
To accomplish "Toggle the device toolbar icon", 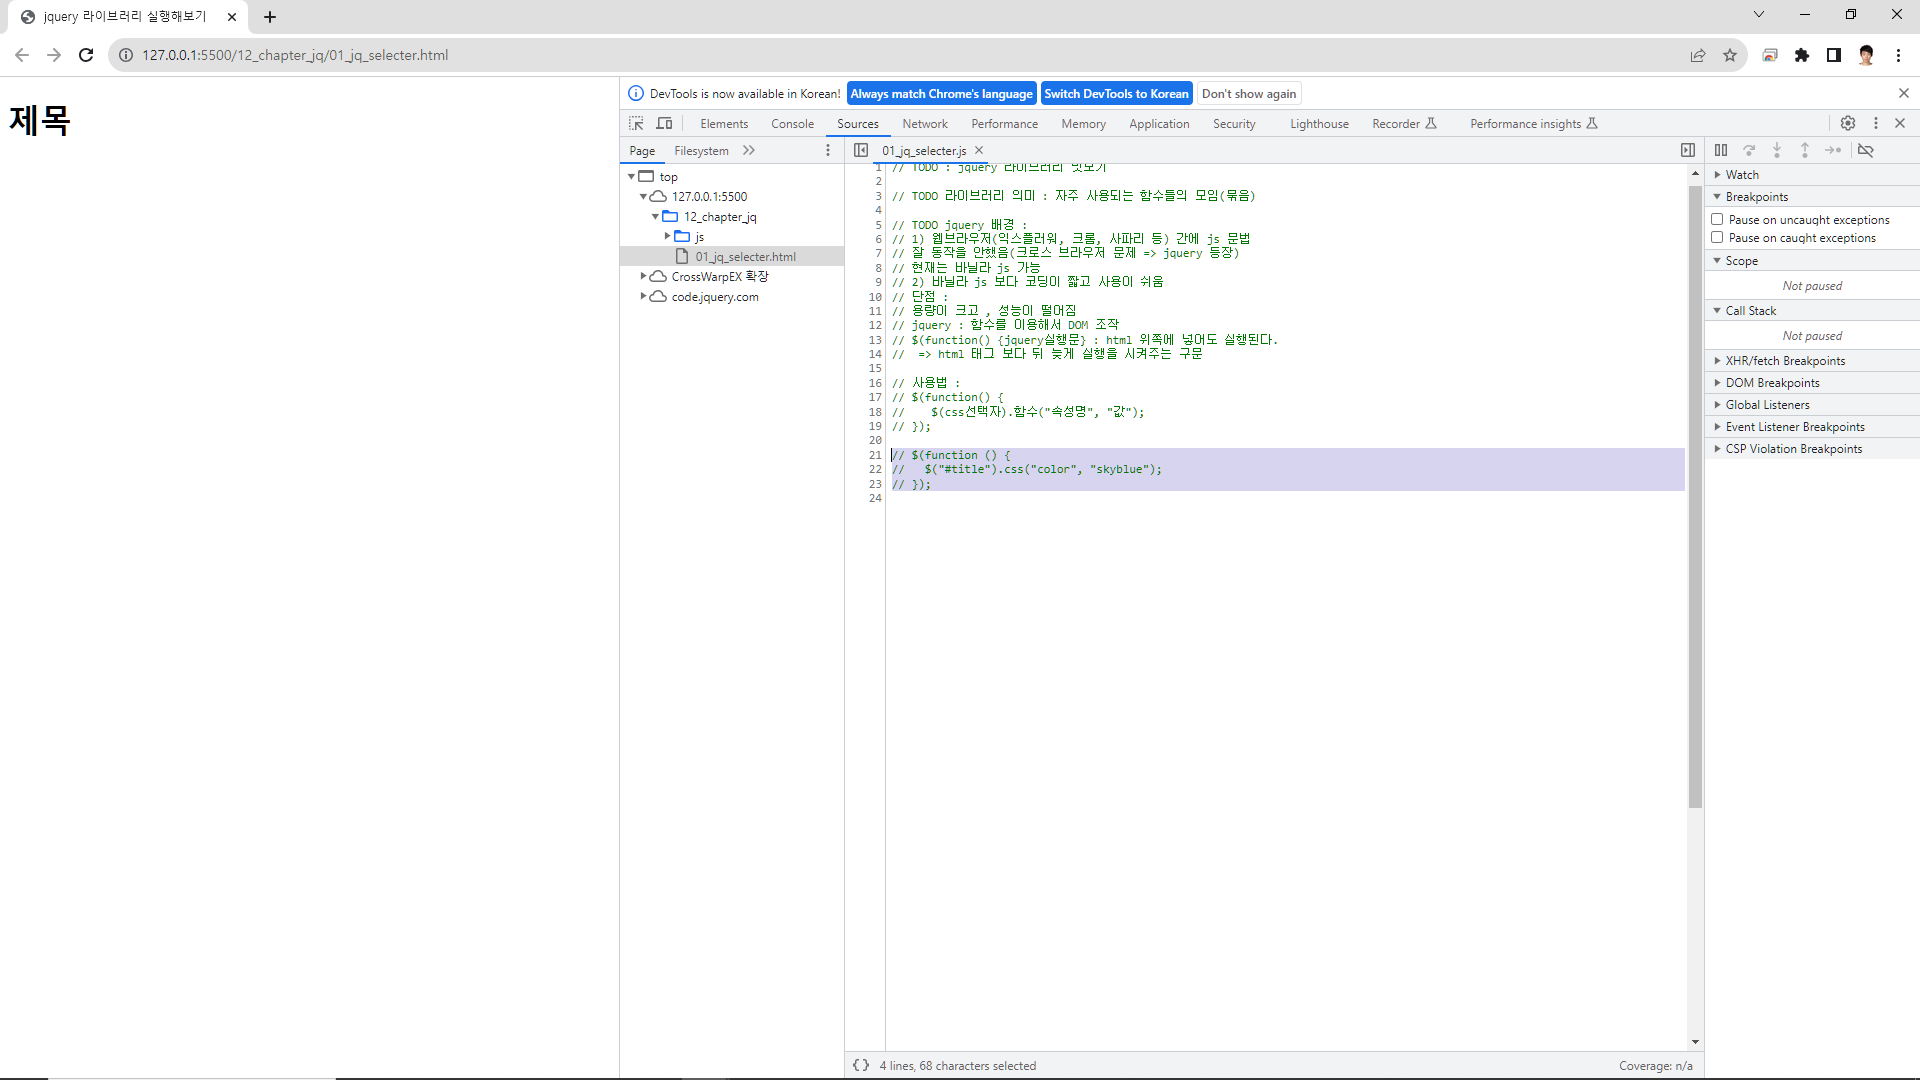I will tap(664, 123).
